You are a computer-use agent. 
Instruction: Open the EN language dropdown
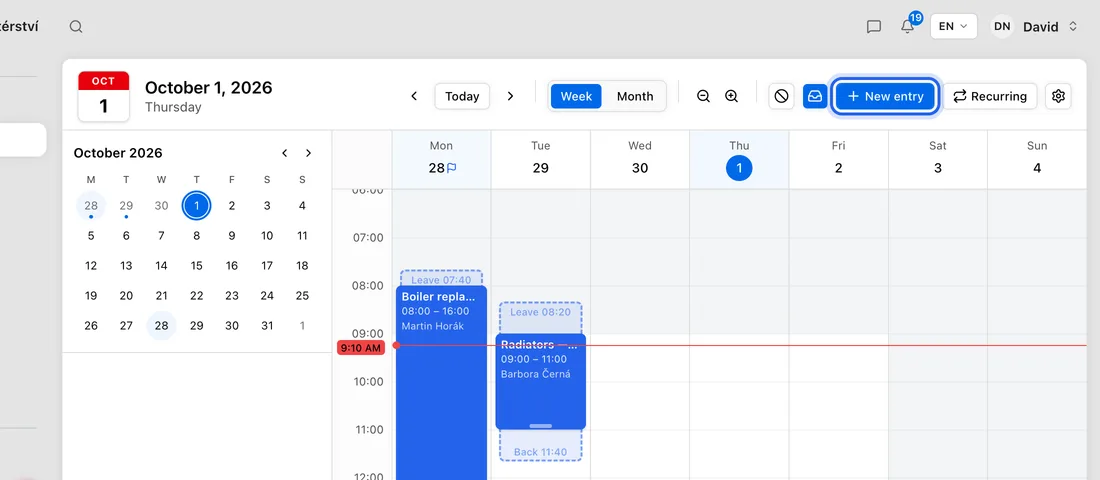pos(953,27)
